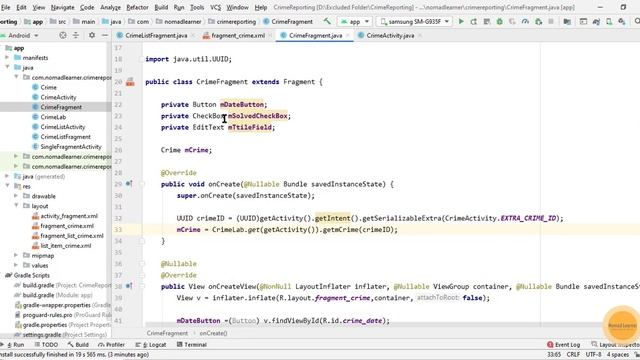The image size is (640, 360).
Task: Open the Terminal tool window
Action: (x=192, y=345)
